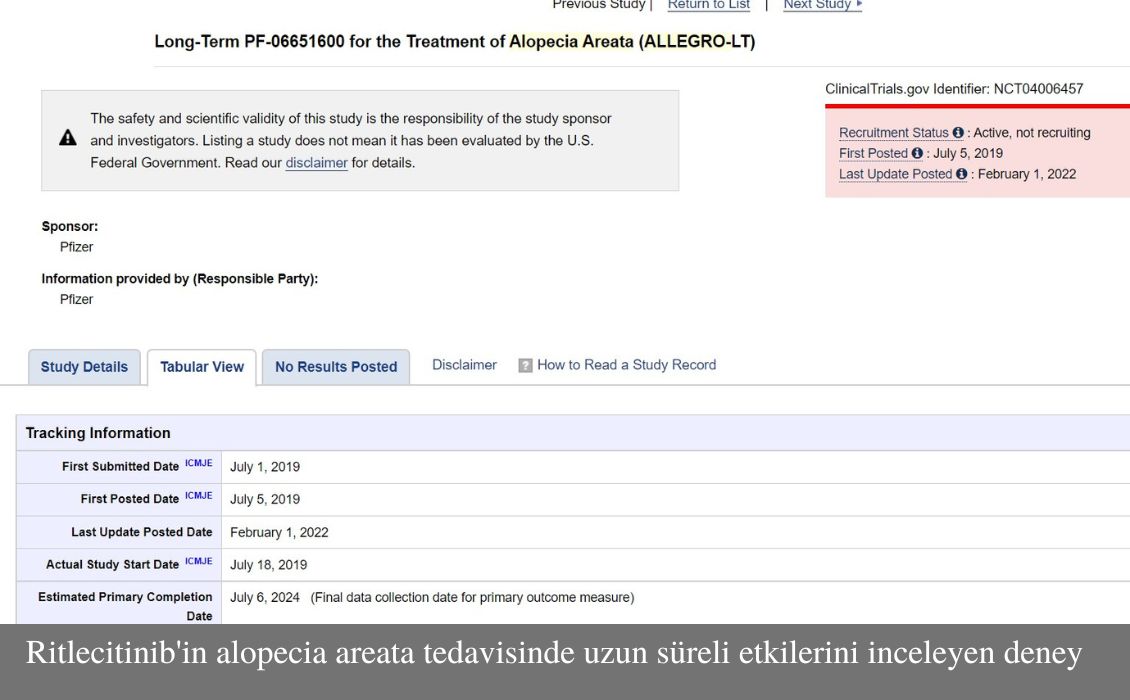
Task: Open the No Results Posted tab
Action: [336, 367]
